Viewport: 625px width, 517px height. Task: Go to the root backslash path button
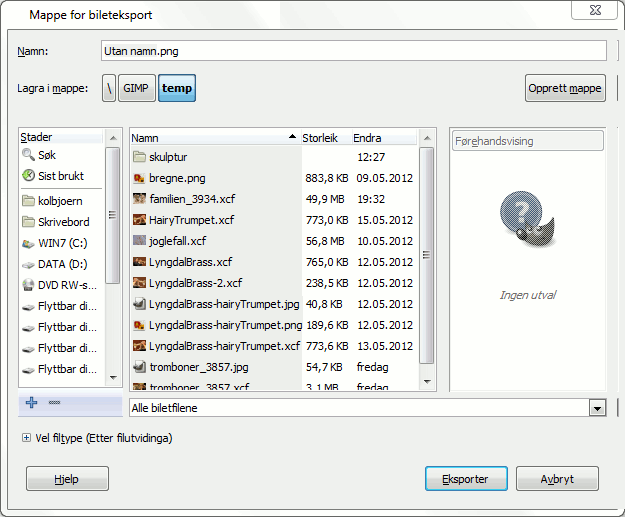(108, 88)
